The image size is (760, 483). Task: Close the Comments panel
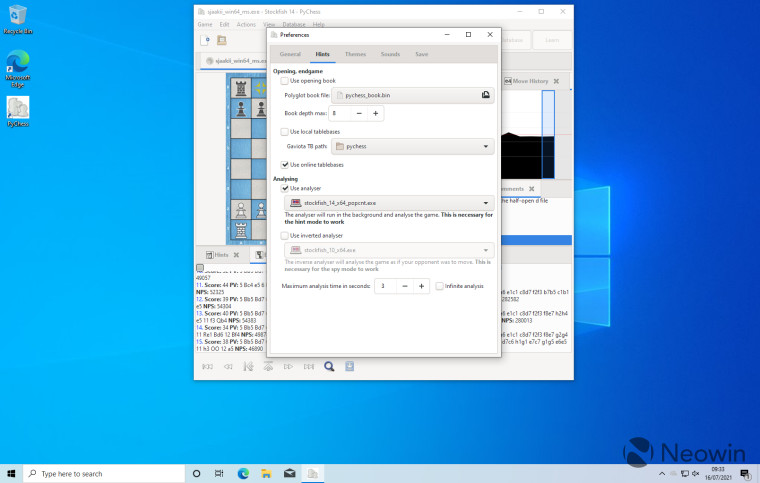pyautogui.click(x=531, y=189)
